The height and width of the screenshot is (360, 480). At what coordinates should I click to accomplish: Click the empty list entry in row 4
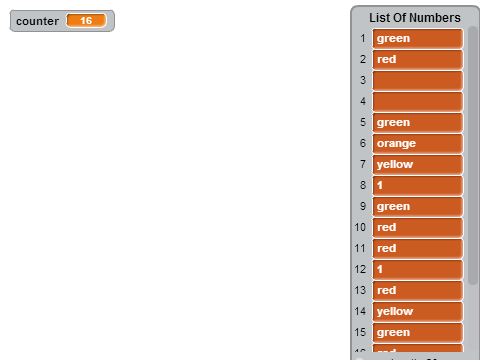tap(418, 102)
